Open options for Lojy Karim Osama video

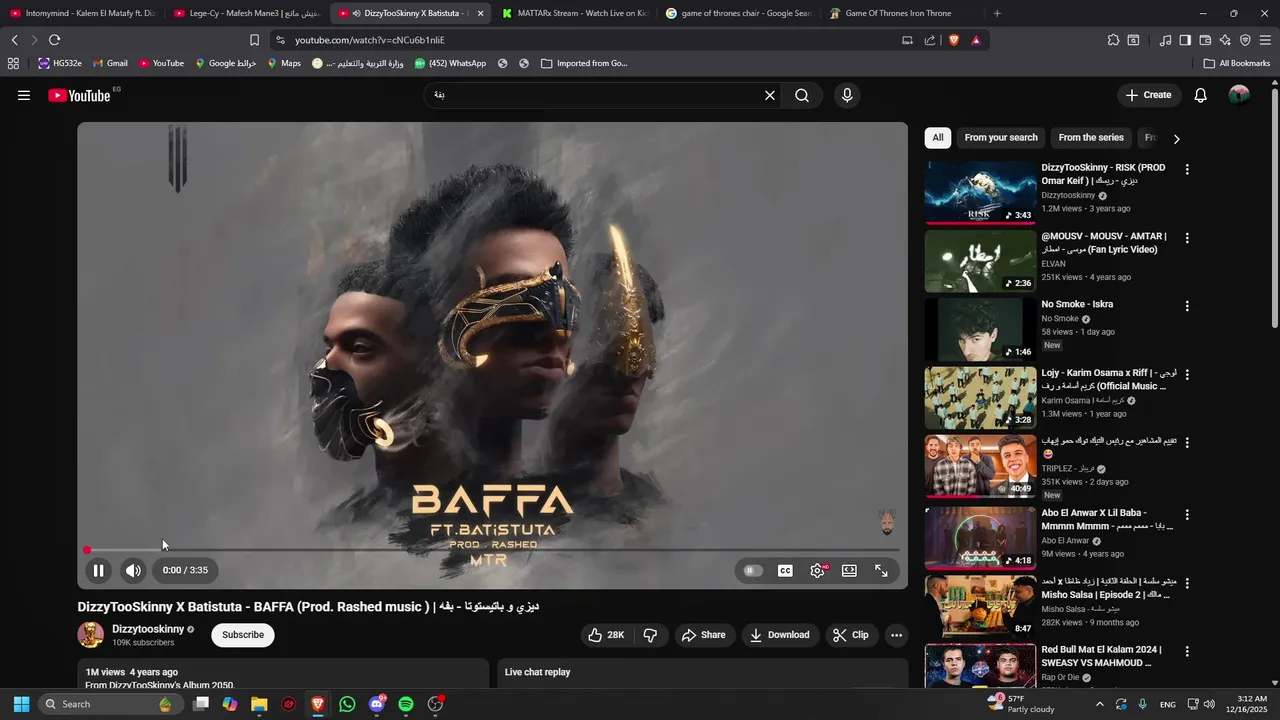click(1187, 374)
